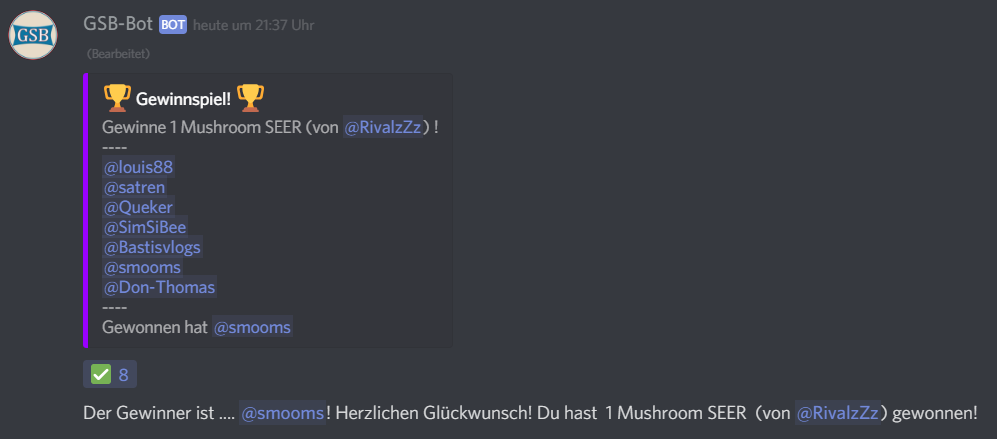This screenshot has height=439, width=997.
Task: Open the @satren mention
Action: [x=134, y=187]
